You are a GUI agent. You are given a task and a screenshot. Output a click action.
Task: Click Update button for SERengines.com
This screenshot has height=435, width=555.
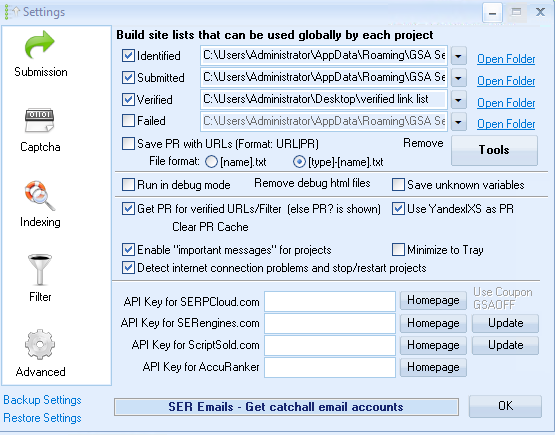pos(505,323)
